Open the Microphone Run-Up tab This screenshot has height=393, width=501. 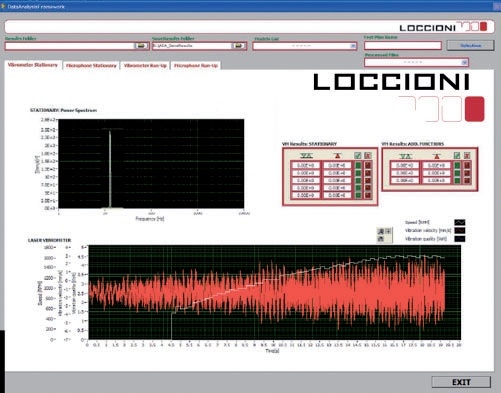point(196,66)
